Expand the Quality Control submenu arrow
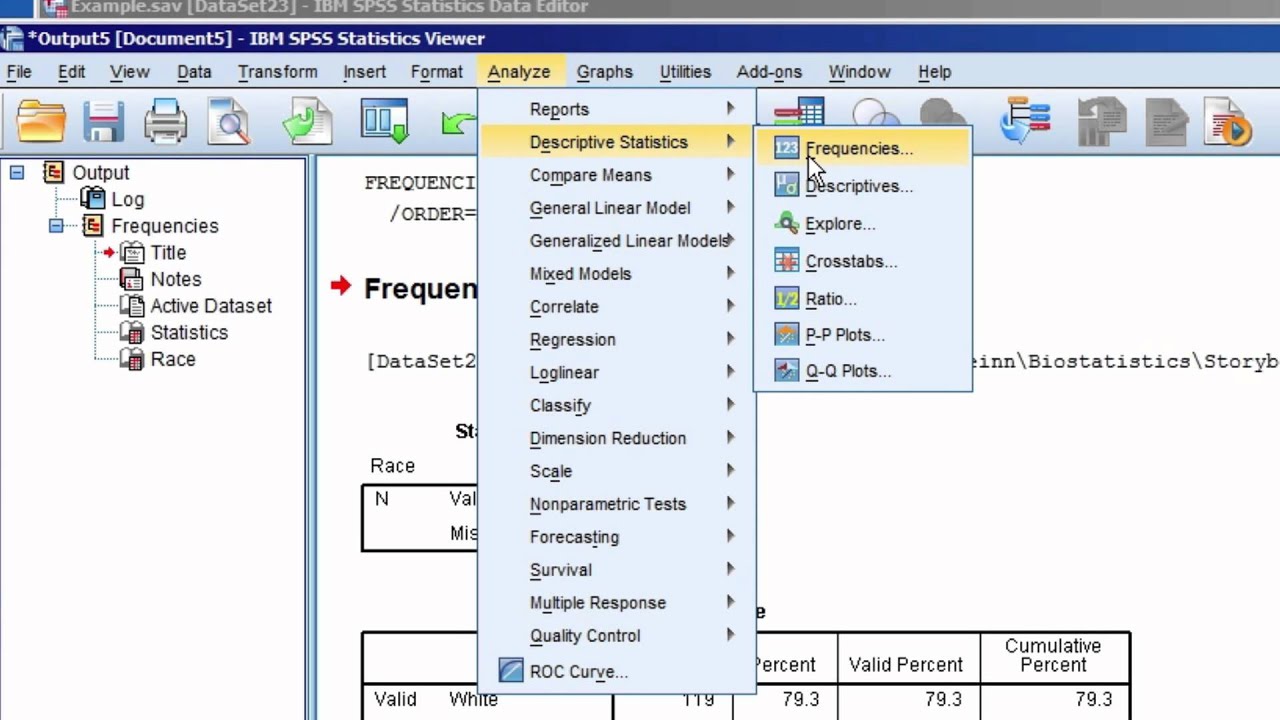1280x720 pixels. (x=731, y=635)
